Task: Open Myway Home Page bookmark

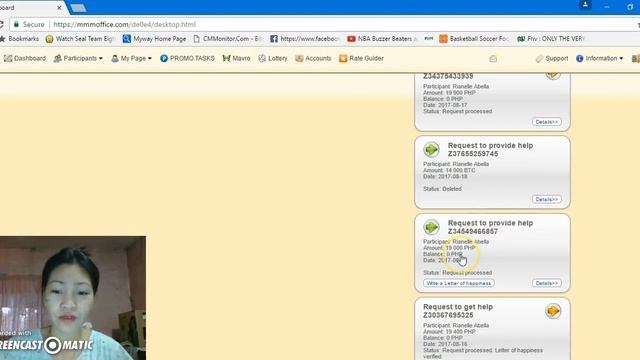Action: coord(154,39)
